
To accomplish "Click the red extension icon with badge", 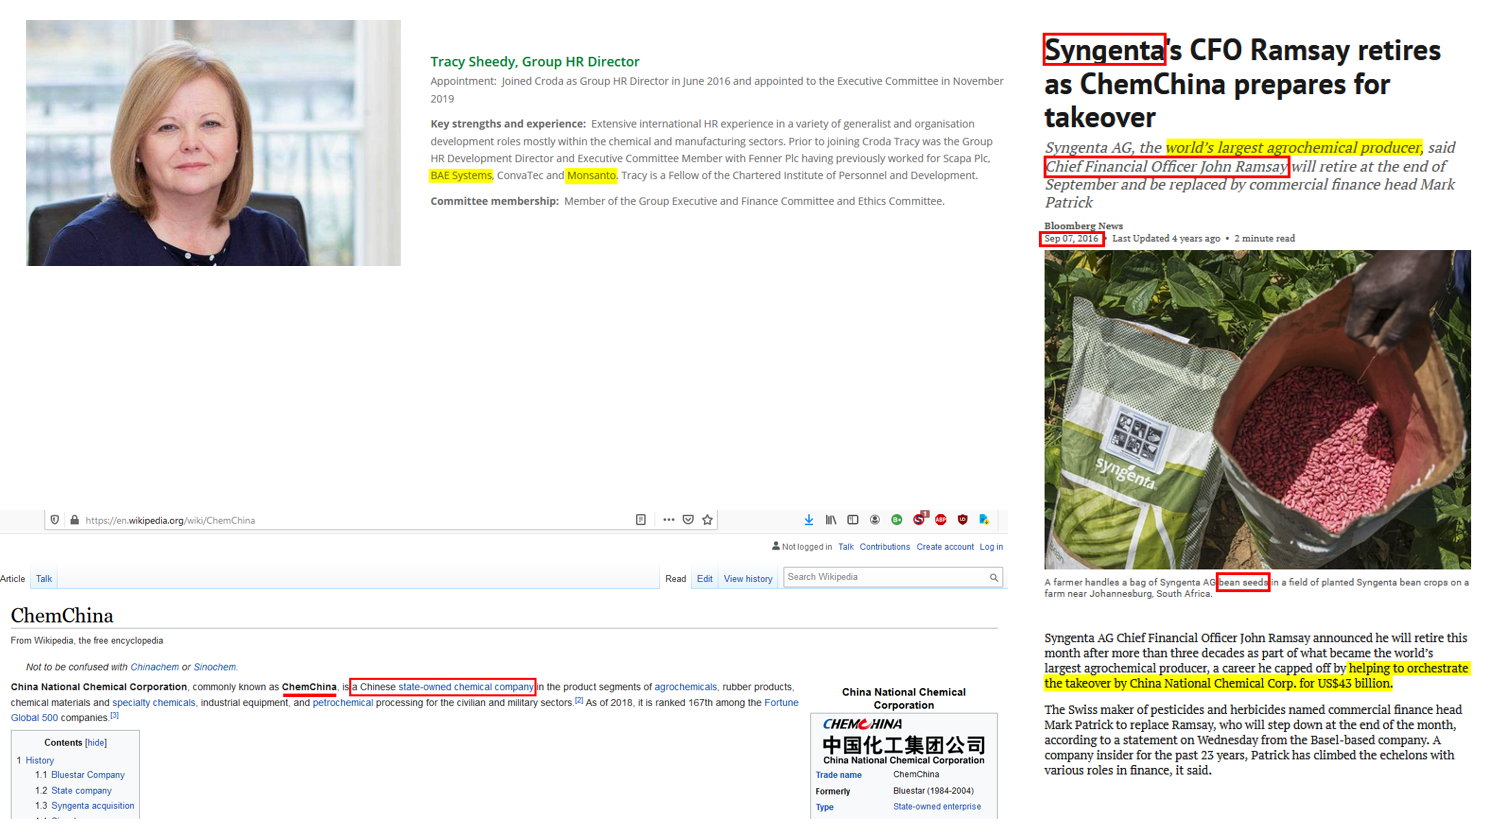I will tap(919, 519).
